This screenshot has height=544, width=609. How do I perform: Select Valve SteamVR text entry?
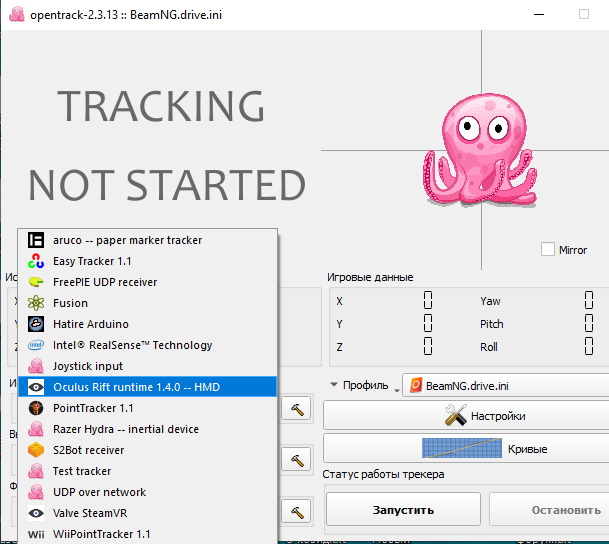pos(90,513)
